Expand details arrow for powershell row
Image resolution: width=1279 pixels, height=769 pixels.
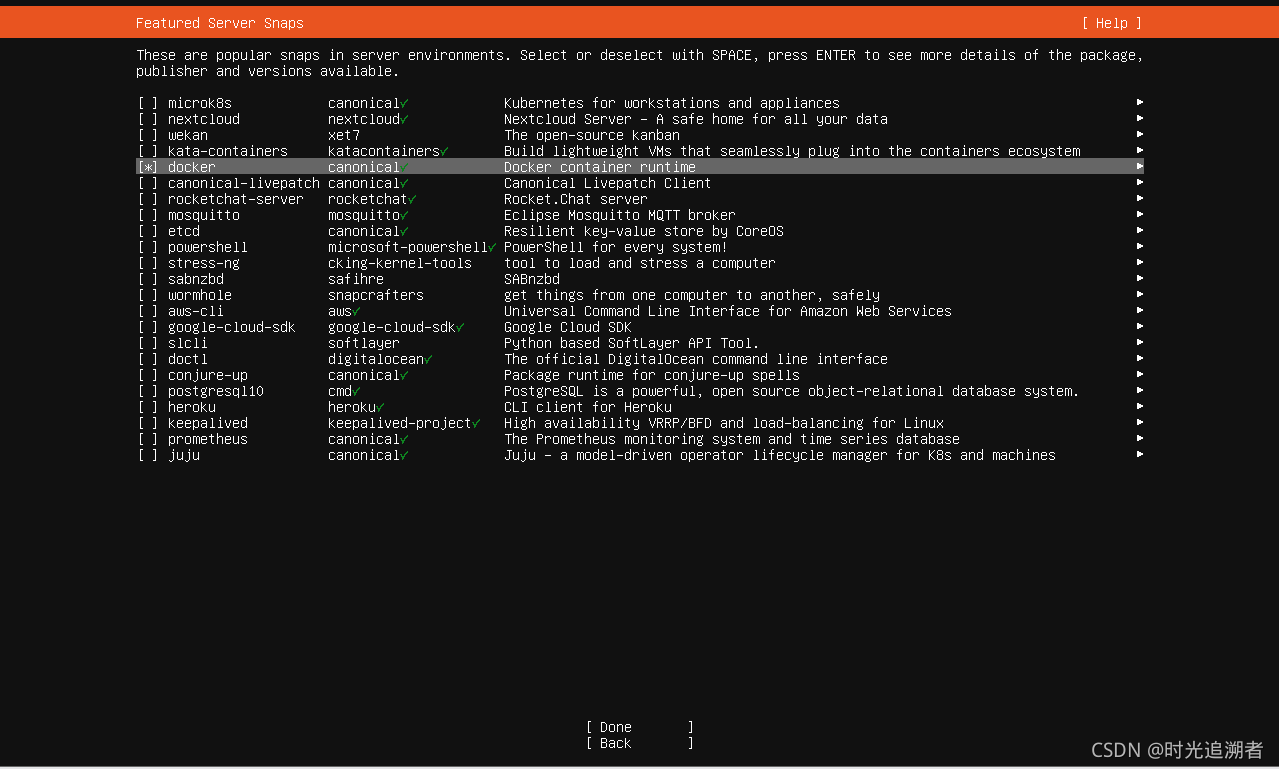pyautogui.click(x=1140, y=246)
